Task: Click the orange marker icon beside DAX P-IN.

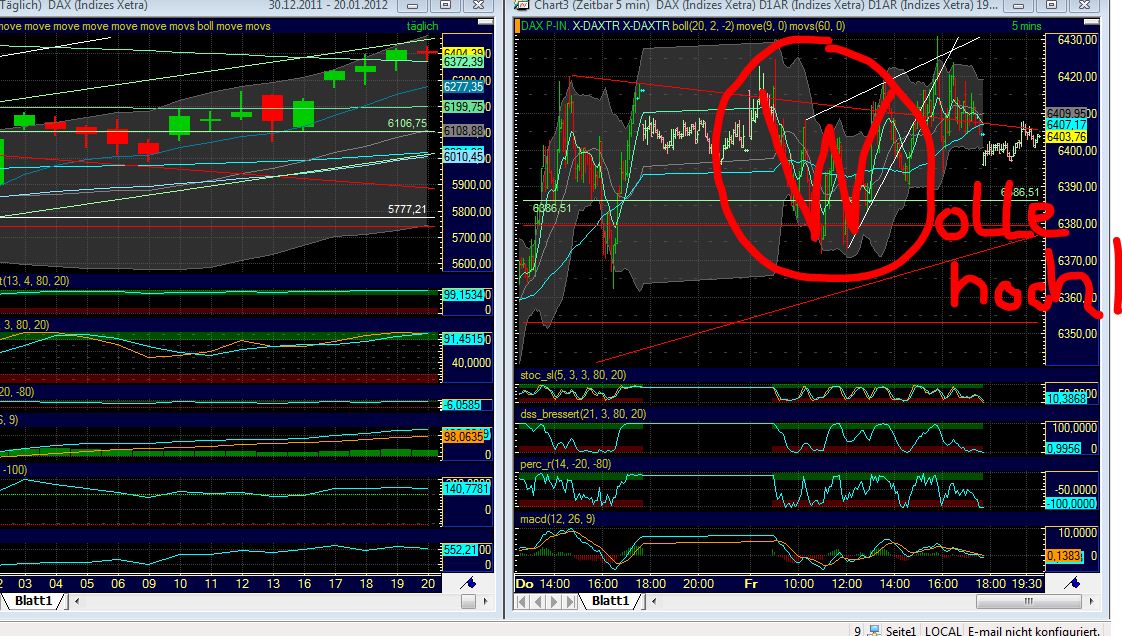Action: pos(516,24)
